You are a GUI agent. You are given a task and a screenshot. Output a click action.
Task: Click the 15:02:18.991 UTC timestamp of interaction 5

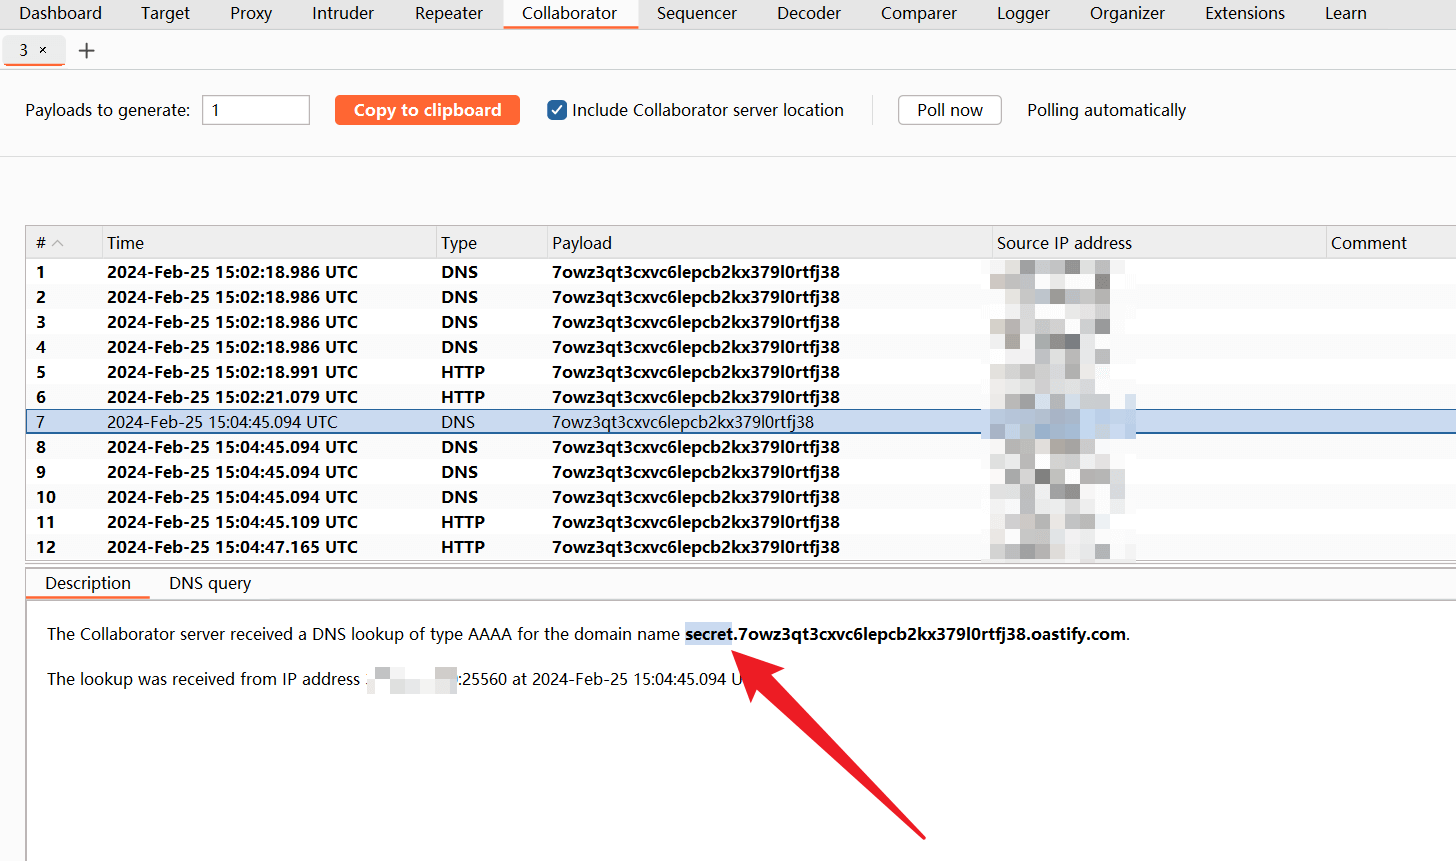point(232,372)
